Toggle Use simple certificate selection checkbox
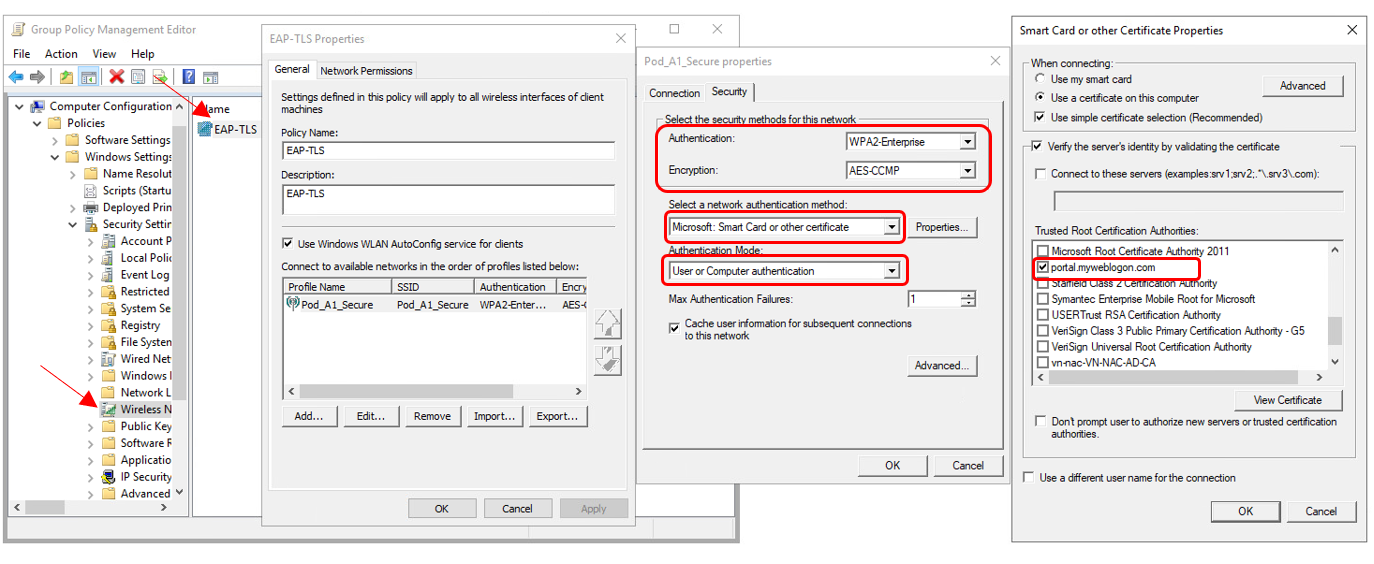This screenshot has width=1374, height=564. pyautogui.click(x=1039, y=118)
